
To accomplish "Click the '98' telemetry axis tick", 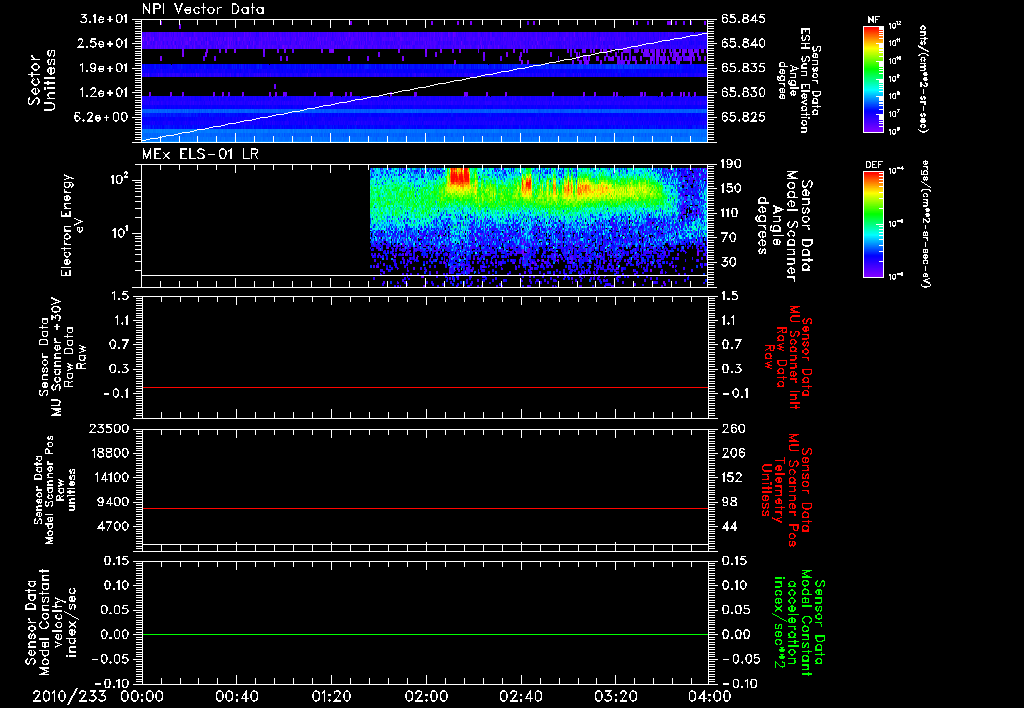I will coord(730,502).
